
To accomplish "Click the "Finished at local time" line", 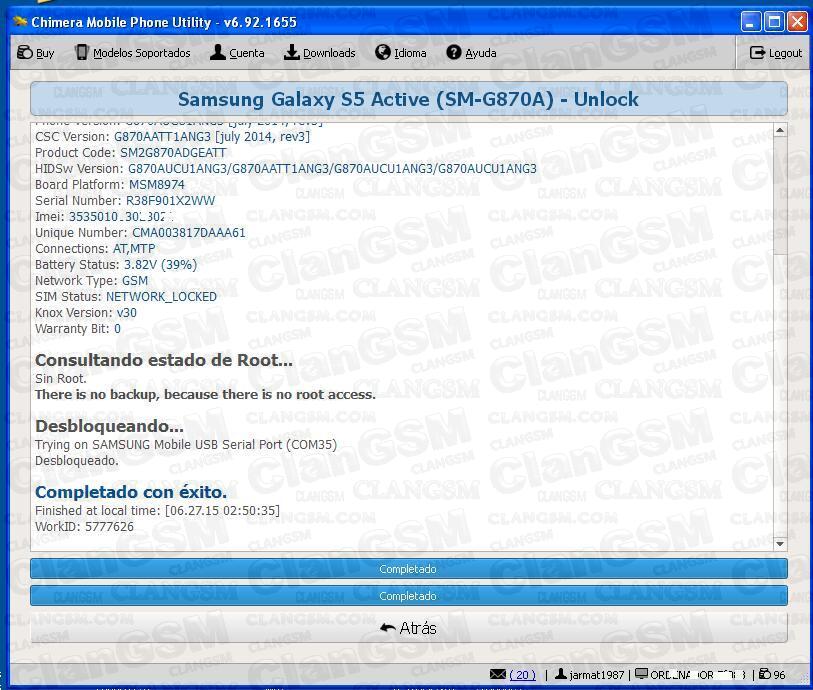I will (158, 511).
